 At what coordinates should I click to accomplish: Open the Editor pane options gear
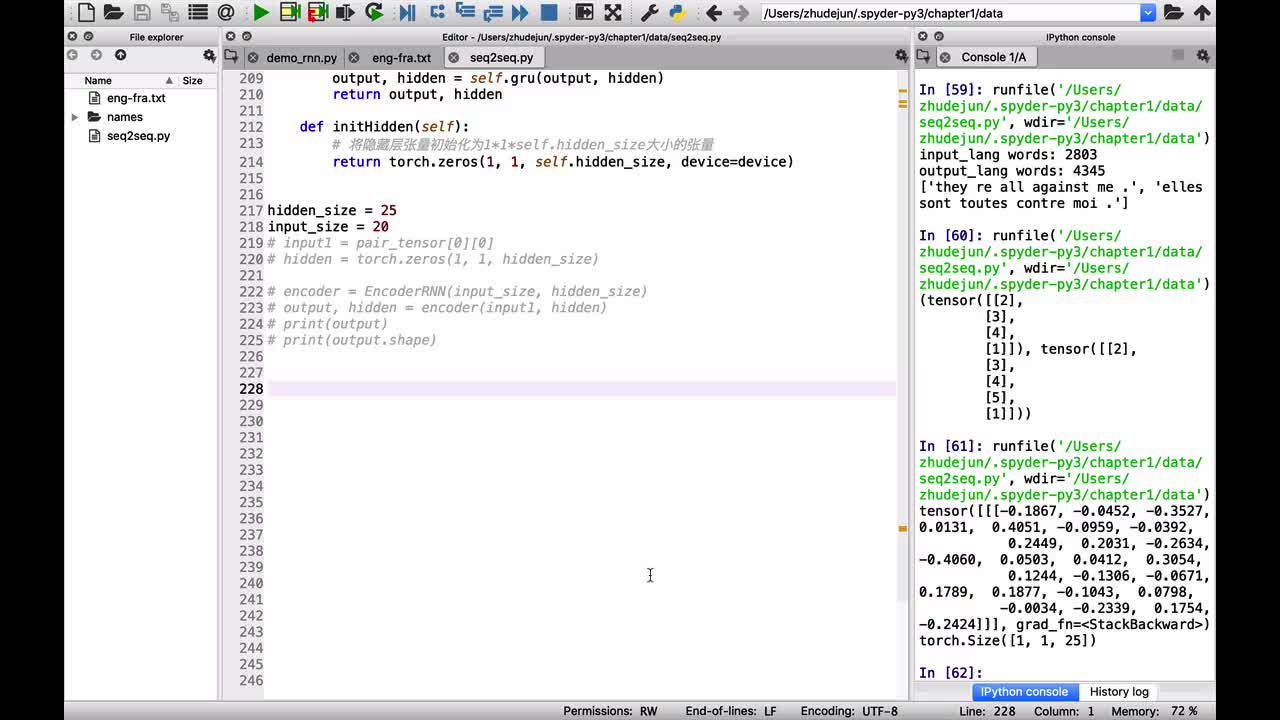[x=901, y=56]
